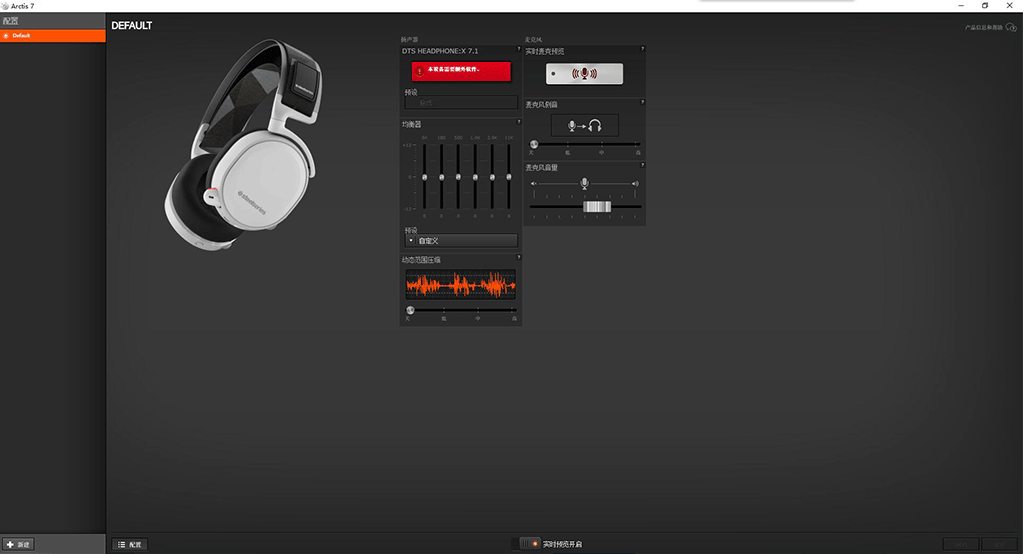
Task: Open help icon for 实时麦克预览 section
Action: coord(643,48)
